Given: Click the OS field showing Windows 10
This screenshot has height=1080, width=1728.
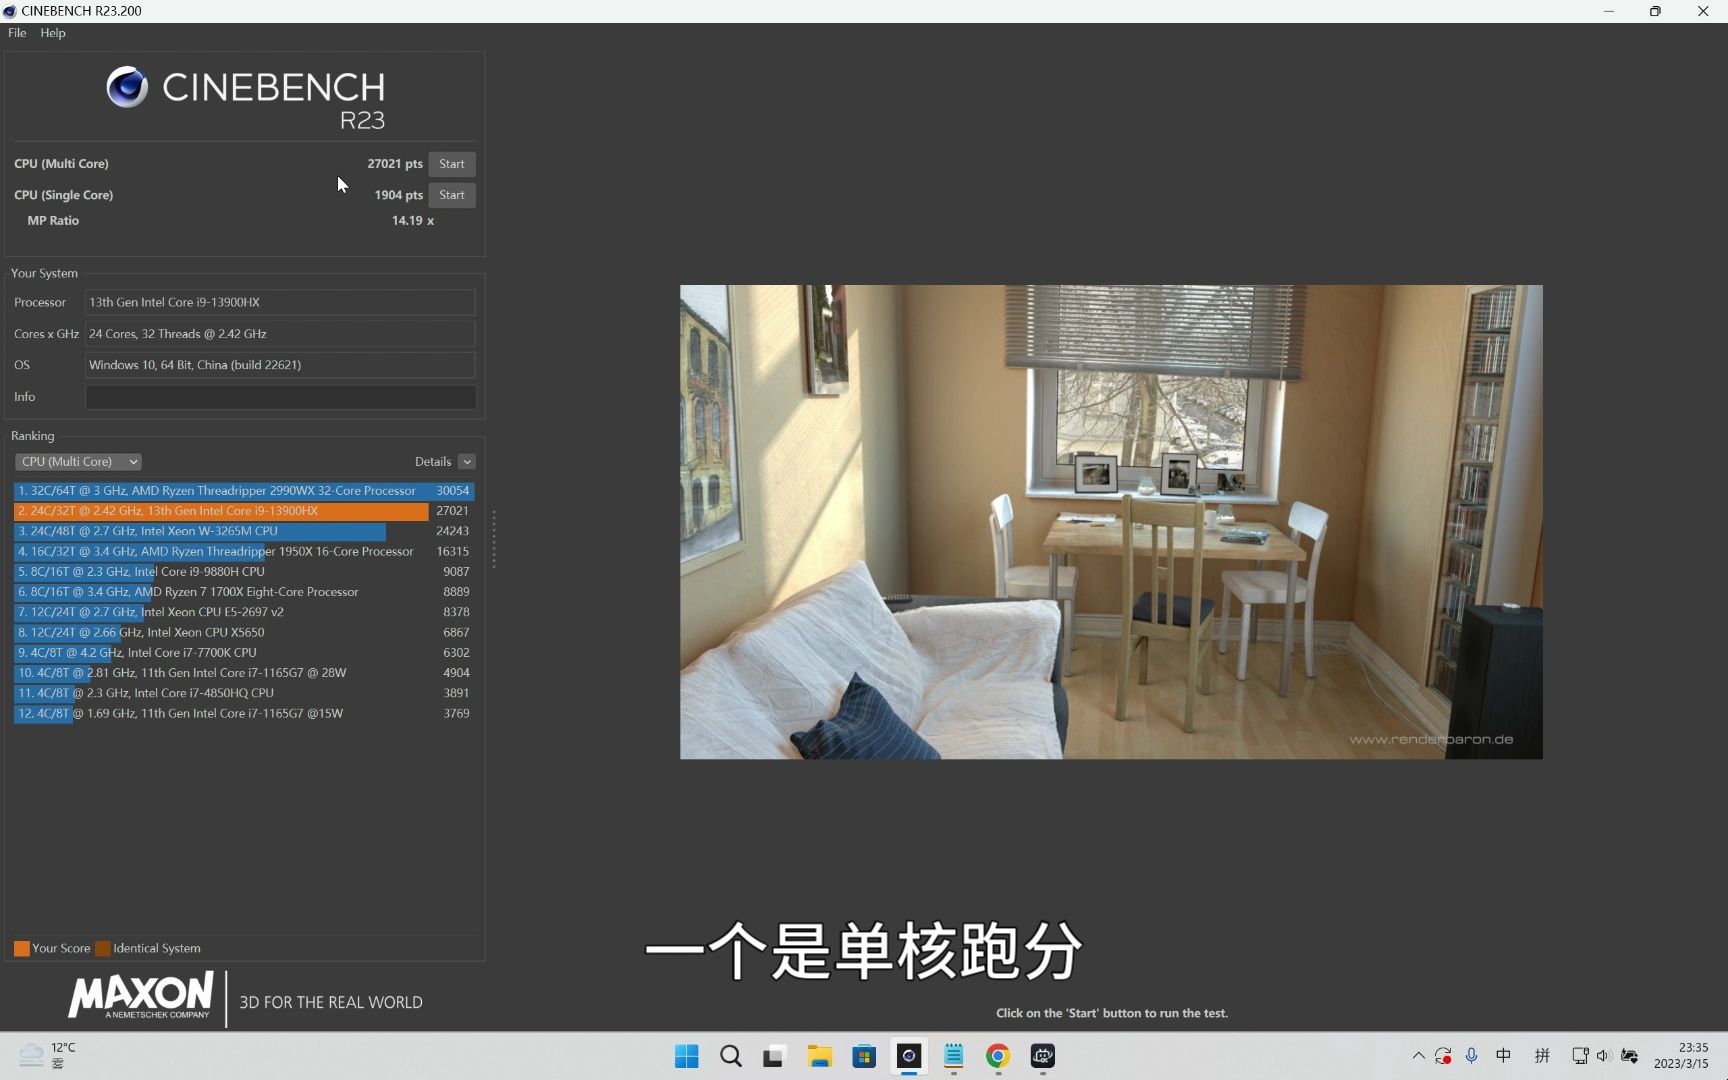Looking at the screenshot, I should [280, 365].
